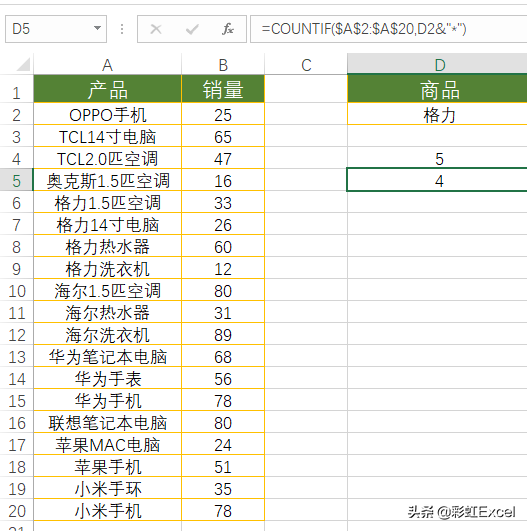Click sales value 35 in column B

tap(223, 489)
